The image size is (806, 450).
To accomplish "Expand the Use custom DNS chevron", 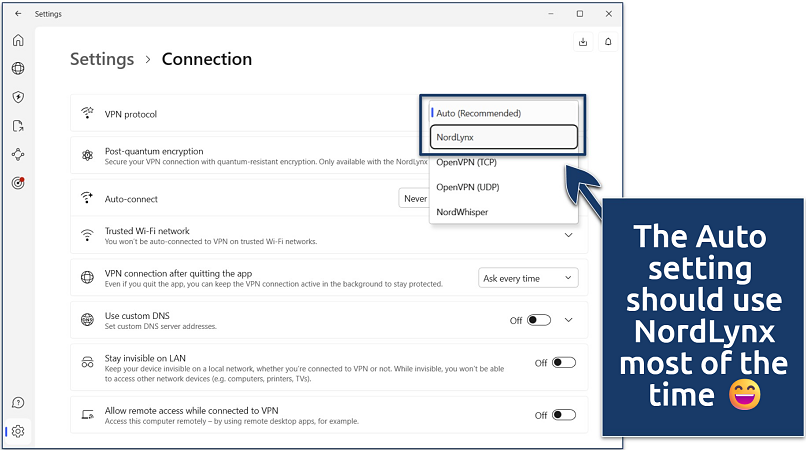I will click(x=569, y=320).
